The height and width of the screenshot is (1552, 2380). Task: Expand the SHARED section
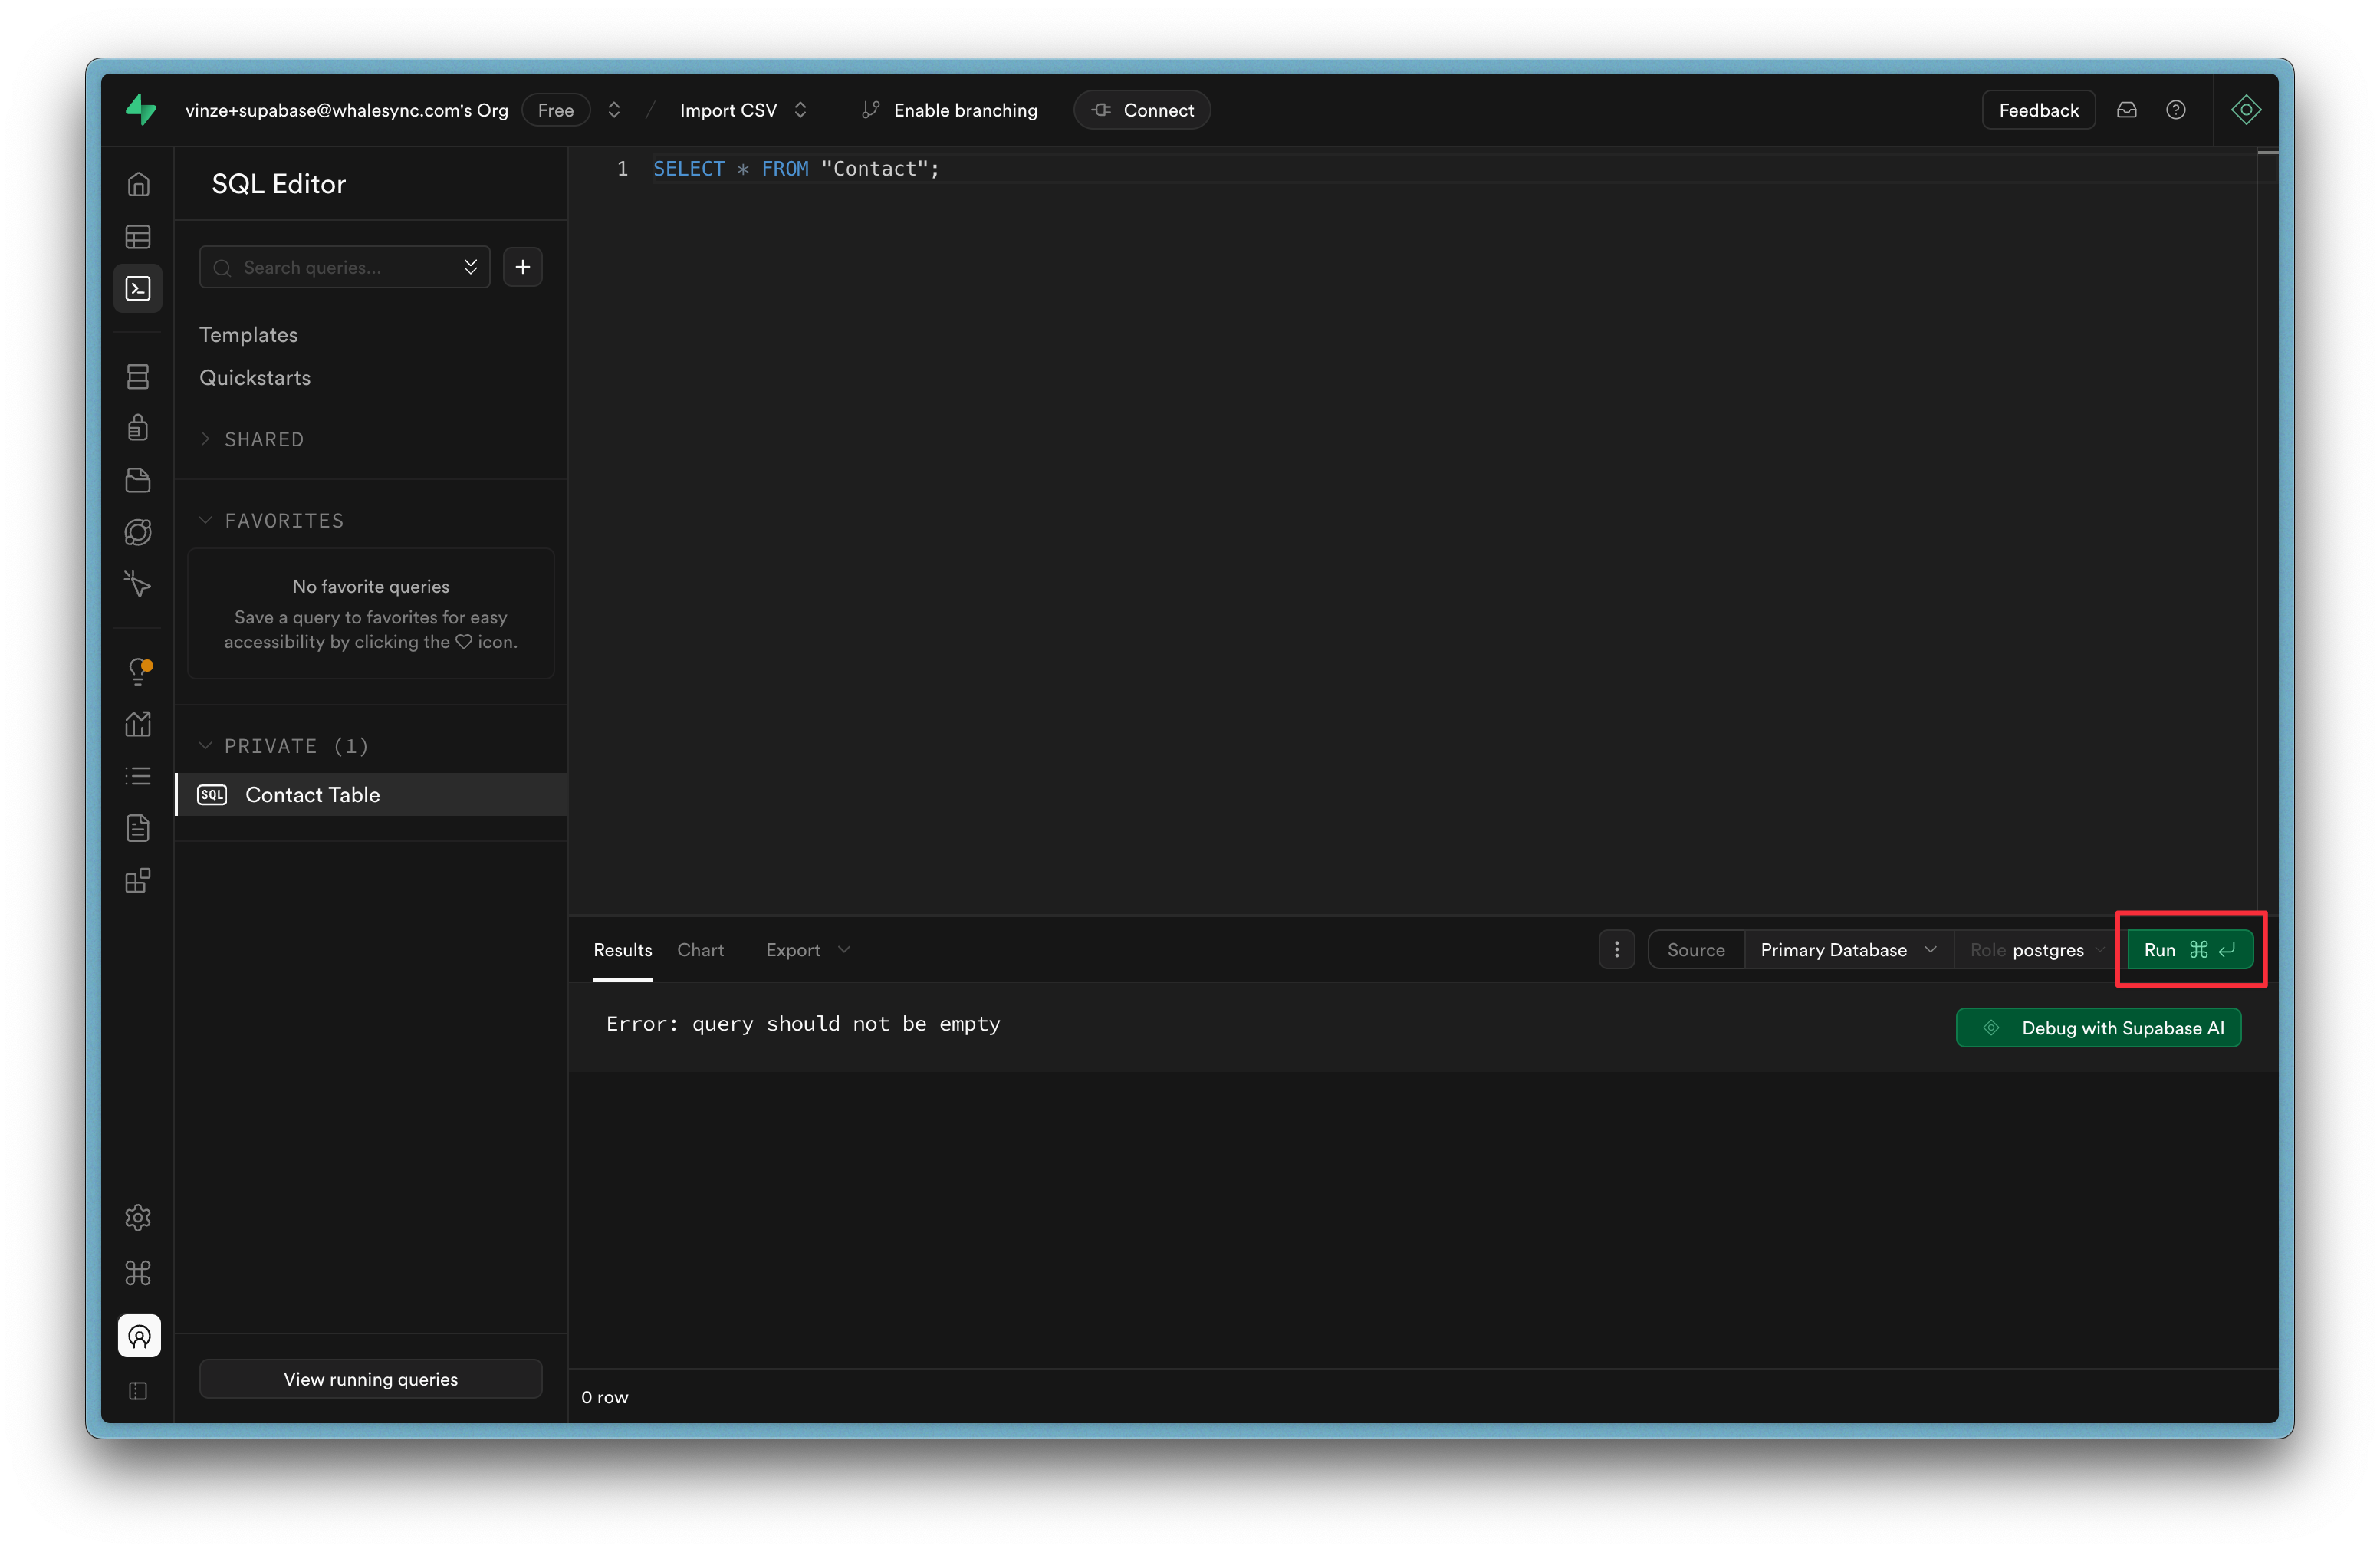252,439
